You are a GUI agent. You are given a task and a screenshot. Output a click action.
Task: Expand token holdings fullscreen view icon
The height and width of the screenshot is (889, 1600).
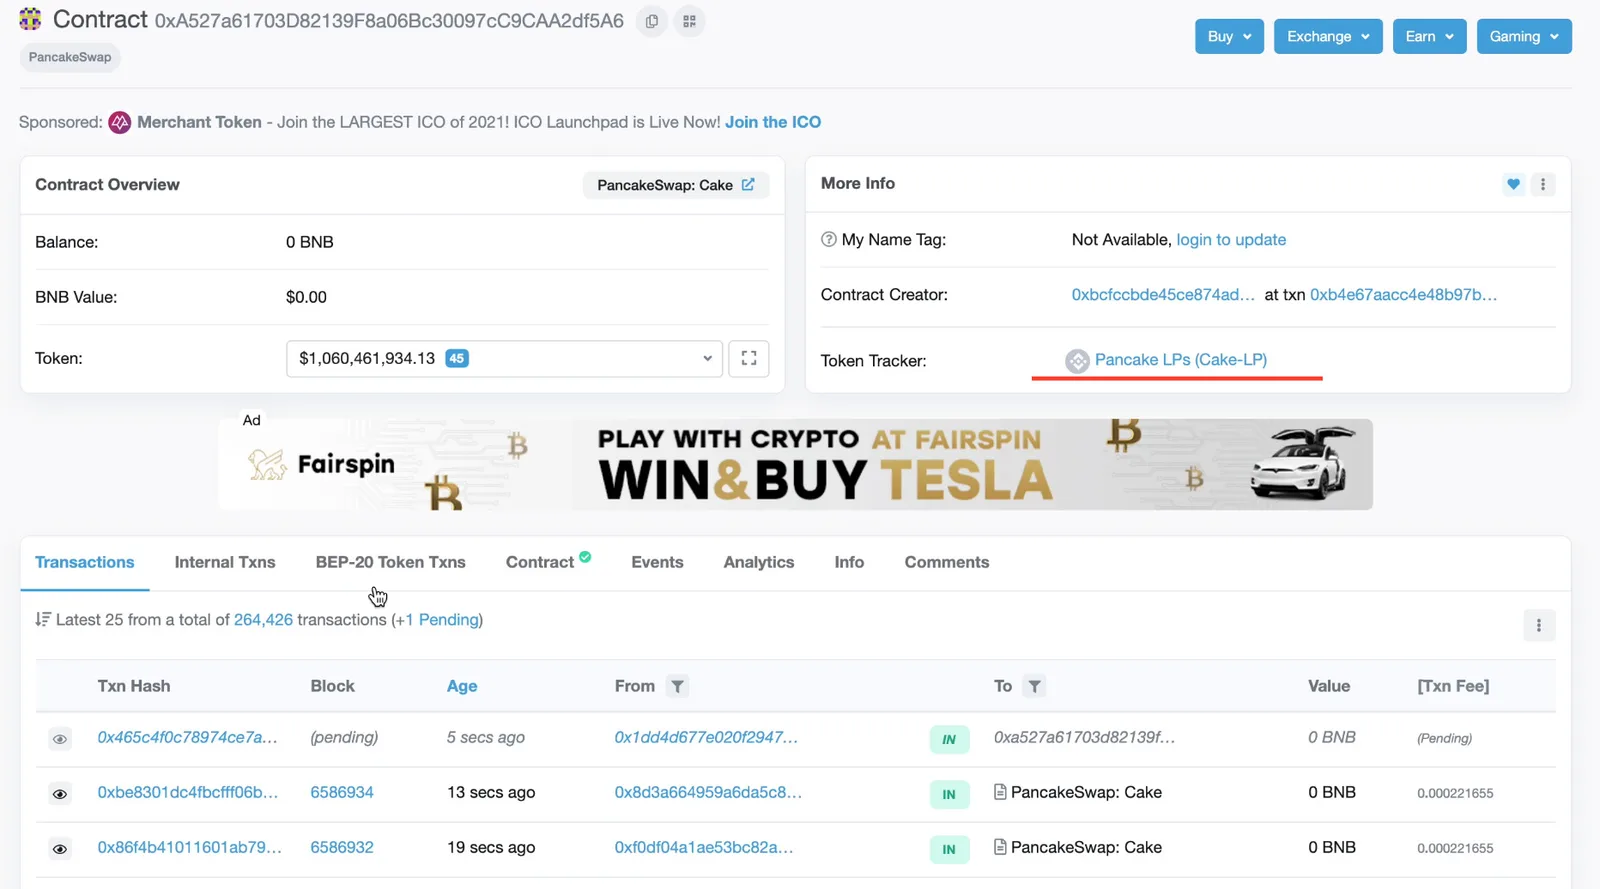click(749, 358)
